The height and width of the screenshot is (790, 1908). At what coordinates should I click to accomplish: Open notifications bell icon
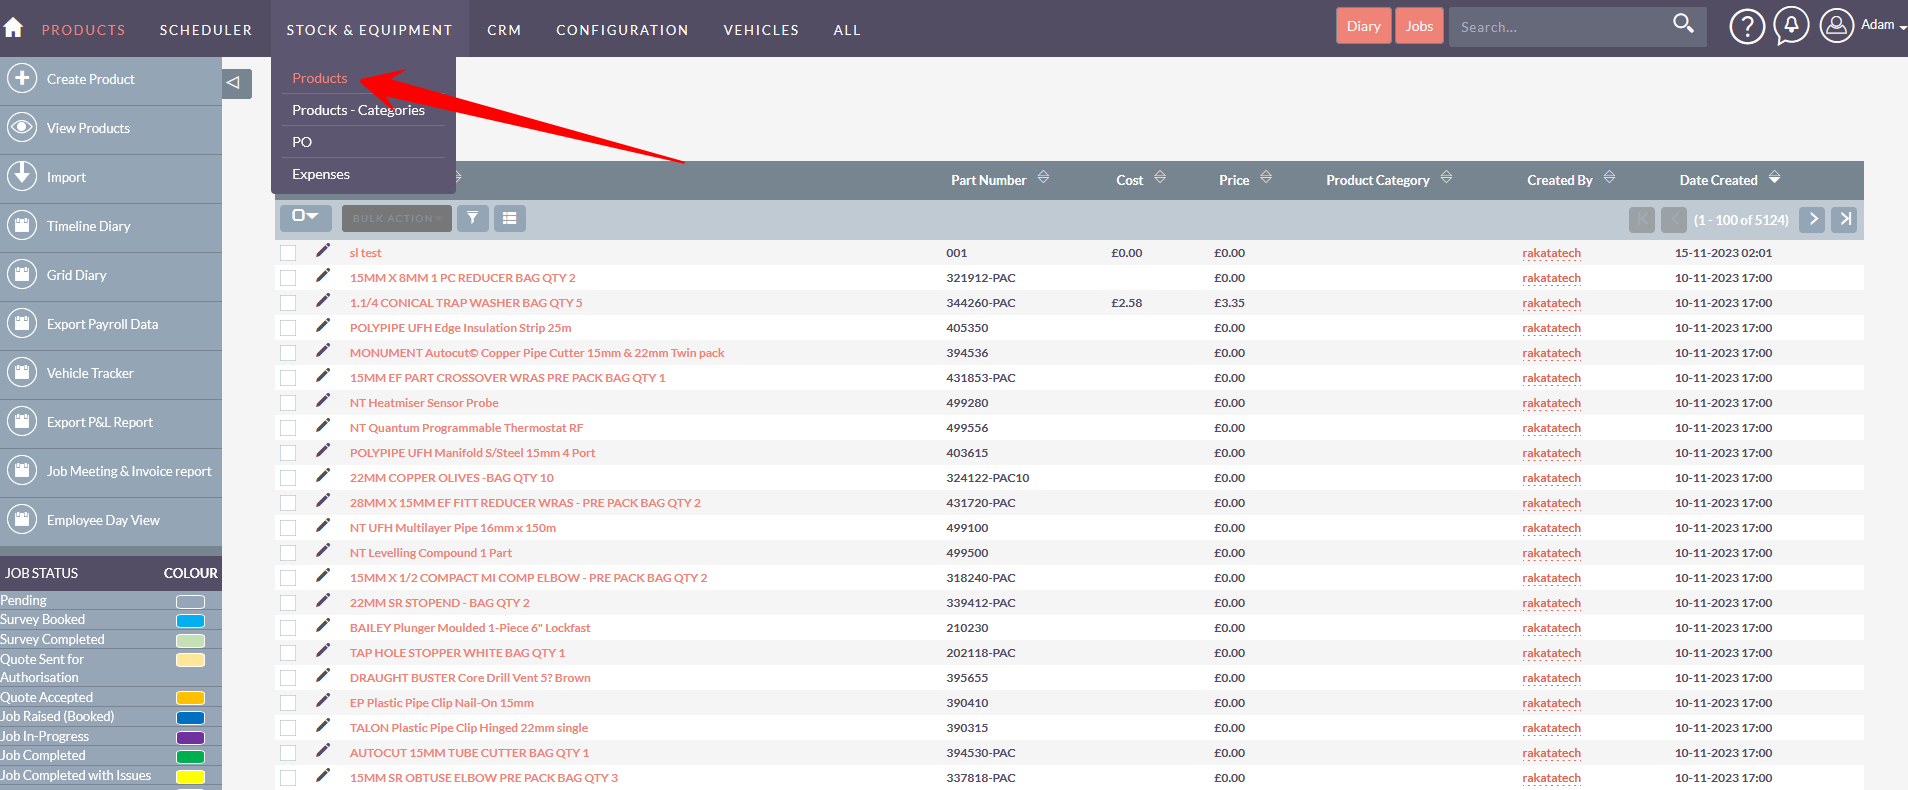1791,25
